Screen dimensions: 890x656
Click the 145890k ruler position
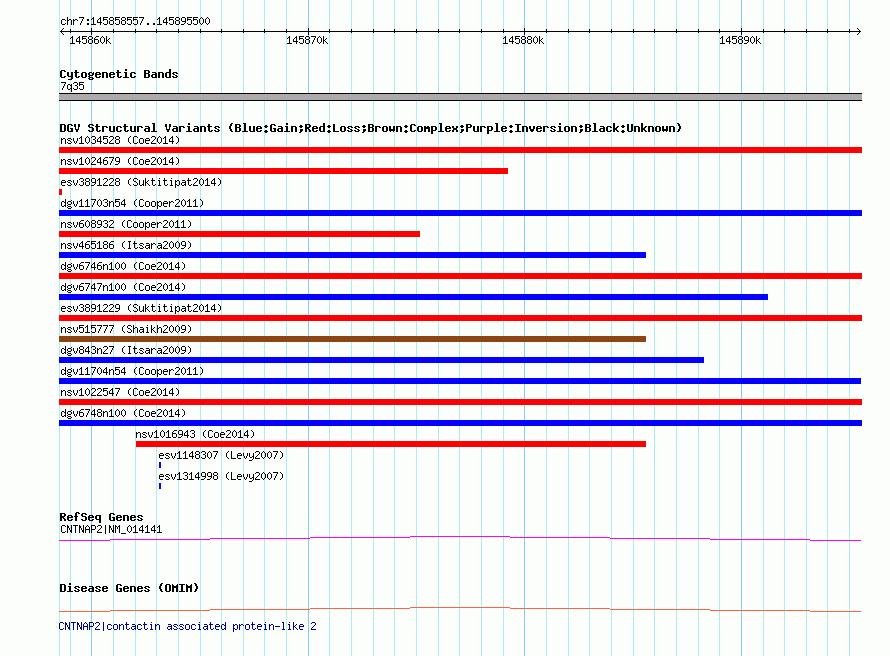[740, 40]
